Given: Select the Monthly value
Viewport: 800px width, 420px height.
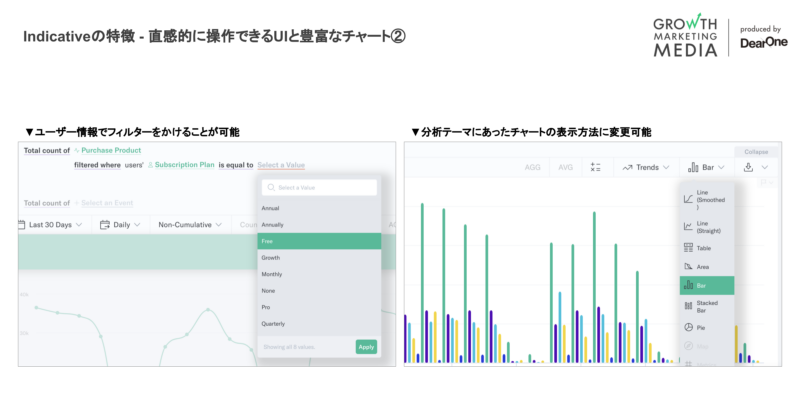Looking at the screenshot, I should [319, 274].
